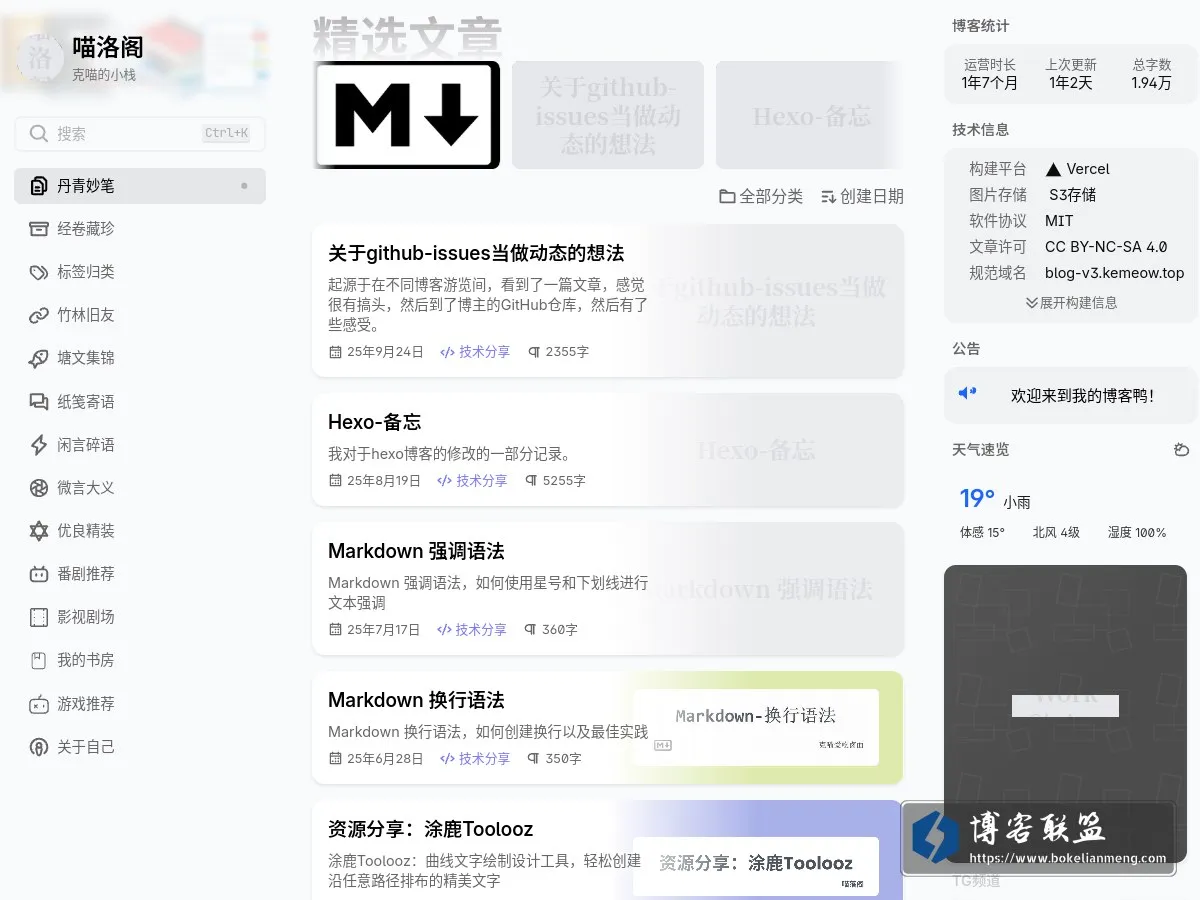Screen dimensions: 1200x900
Task: Click the announcement megaphone icon
Action: coord(967,393)
